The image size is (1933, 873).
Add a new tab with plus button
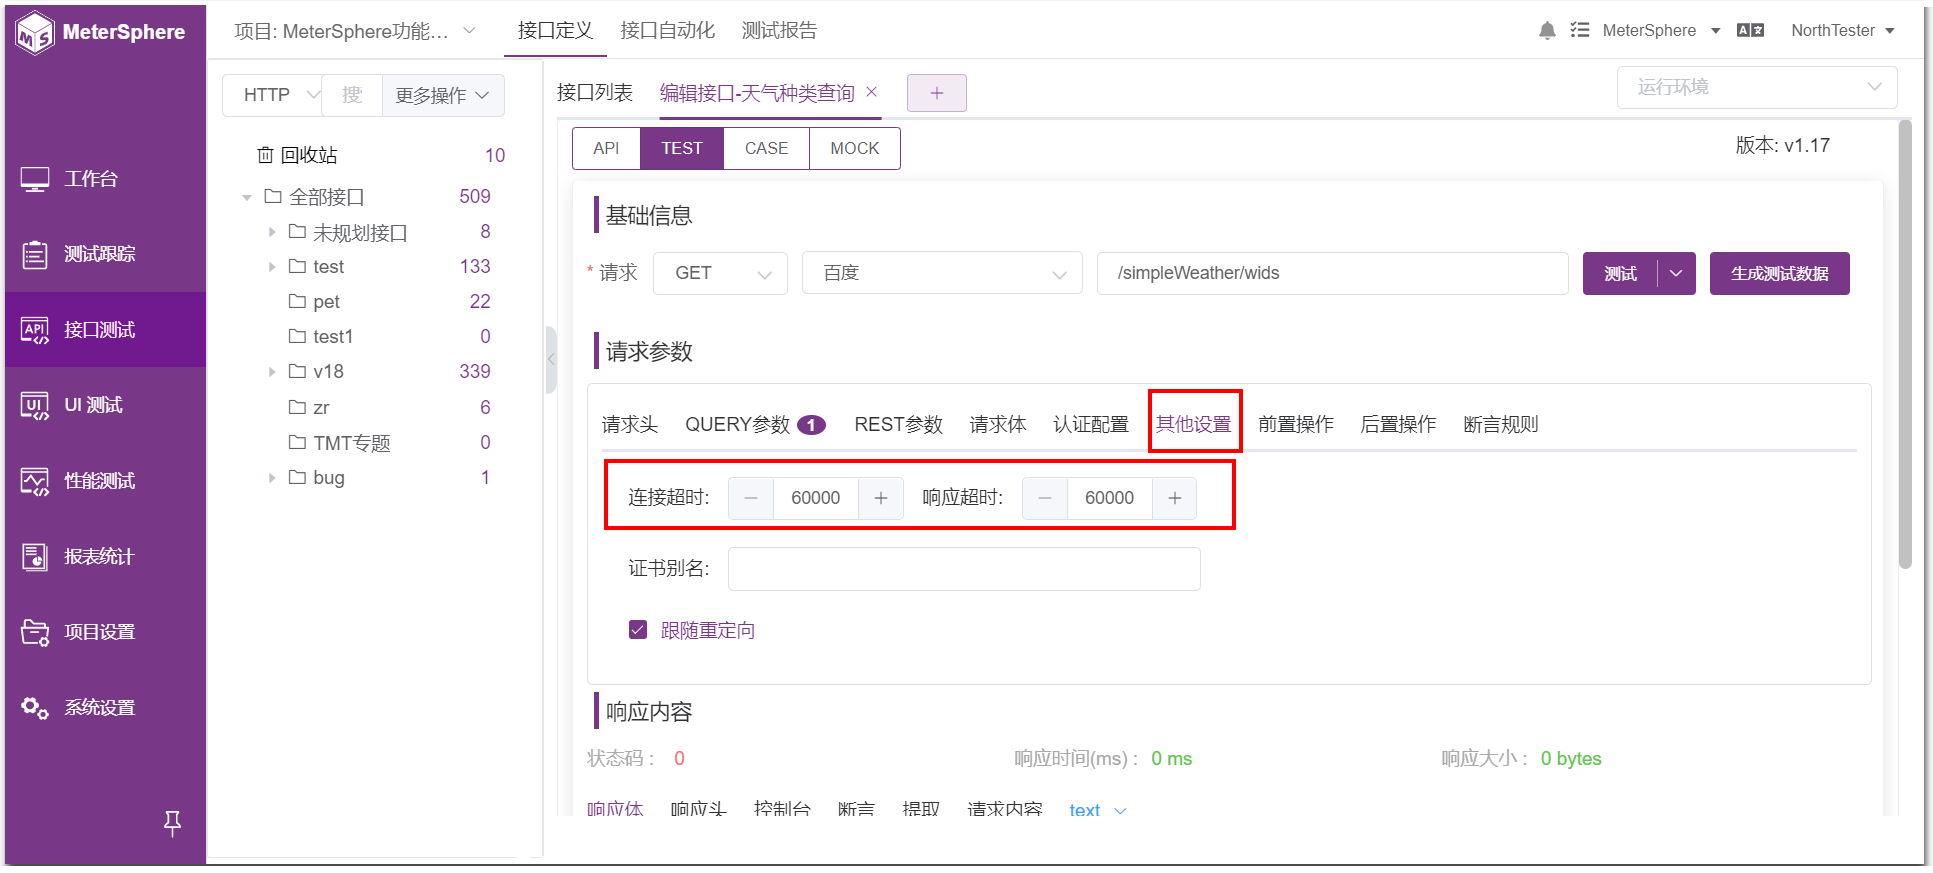click(937, 93)
